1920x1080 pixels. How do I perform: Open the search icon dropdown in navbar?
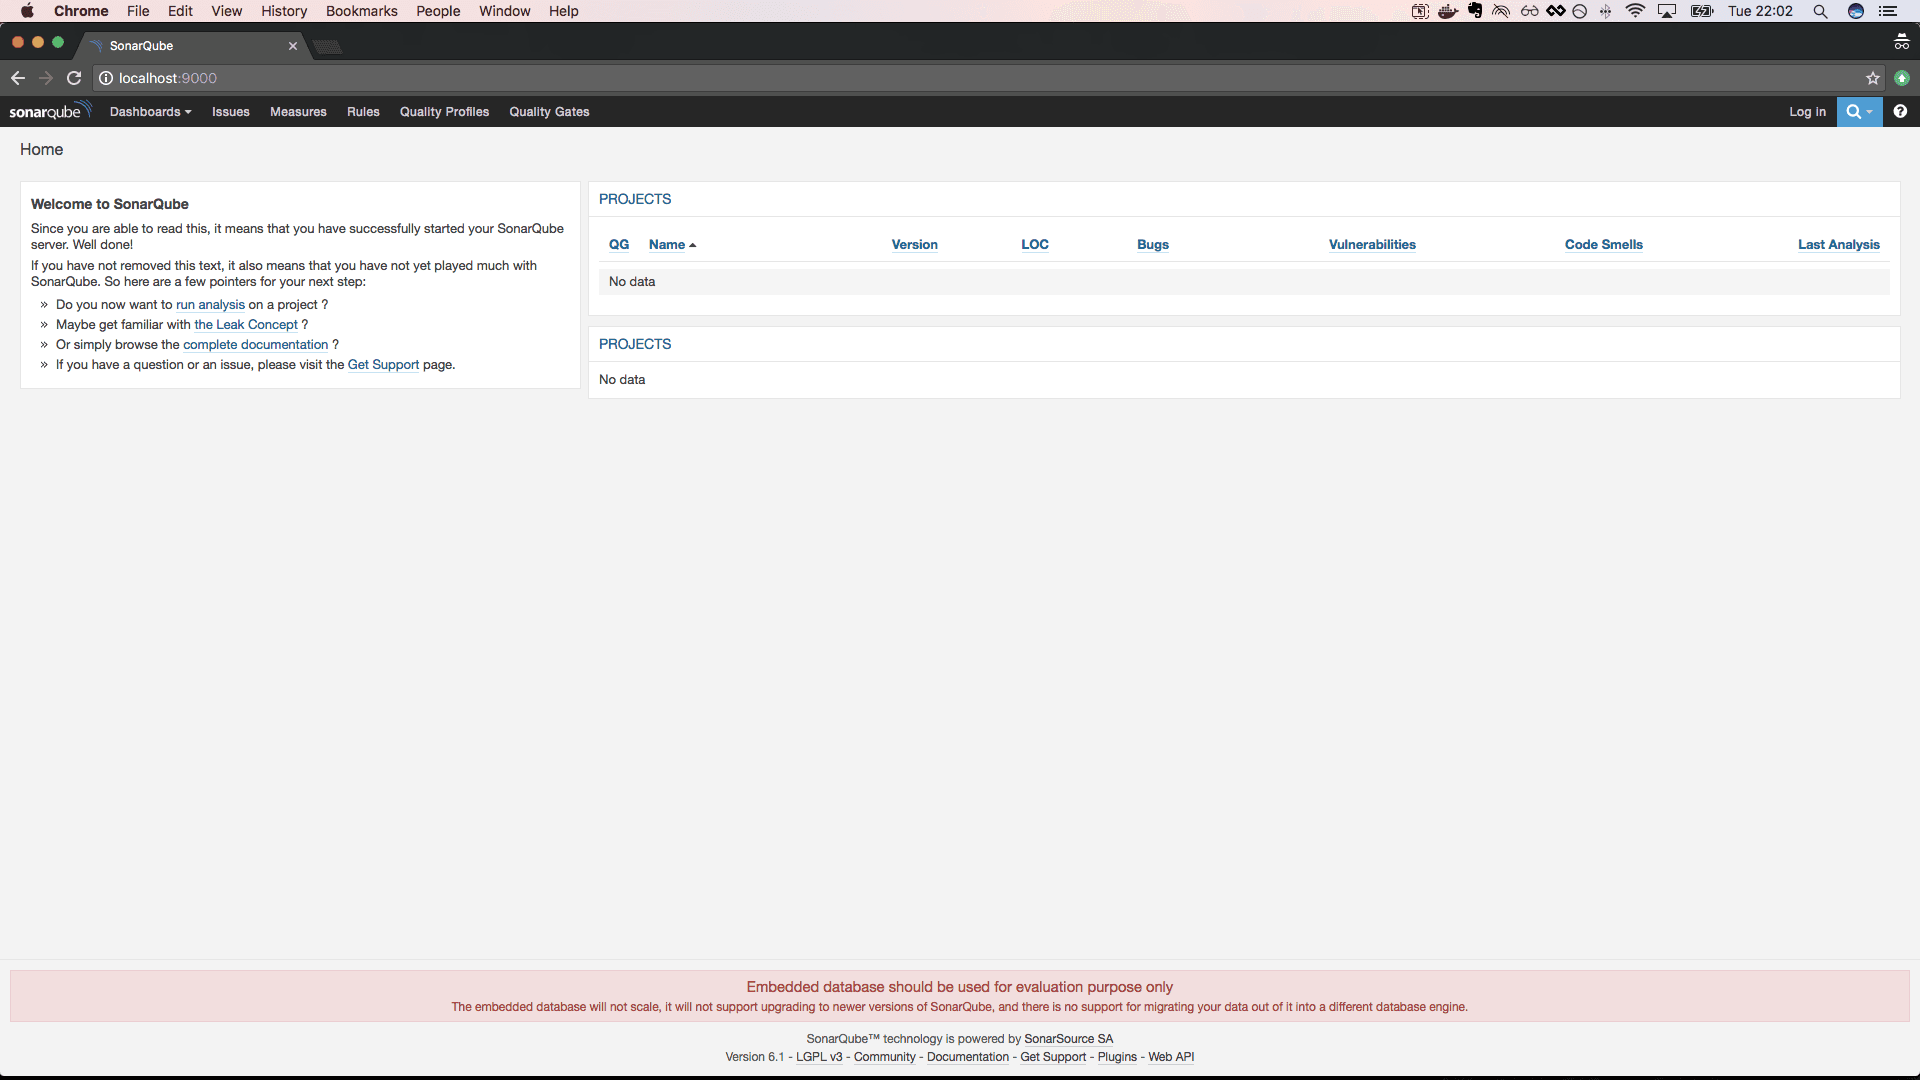(x=1859, y=112)
